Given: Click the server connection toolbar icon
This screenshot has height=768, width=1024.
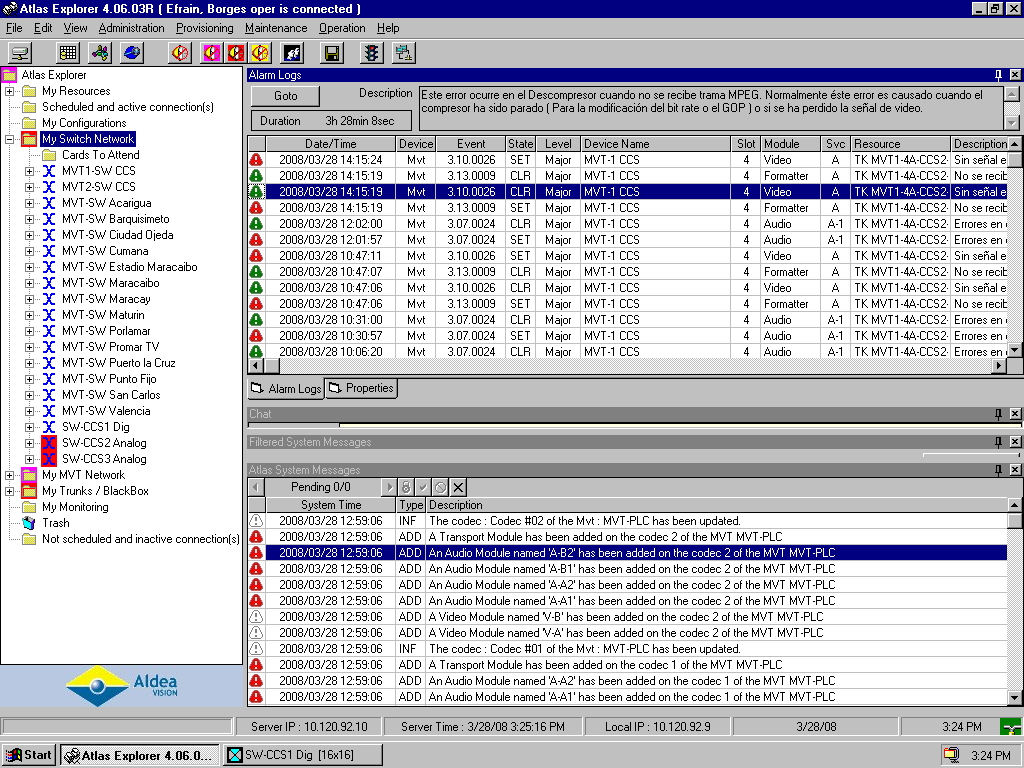Looking at the screenshot, I should point(20,53).
